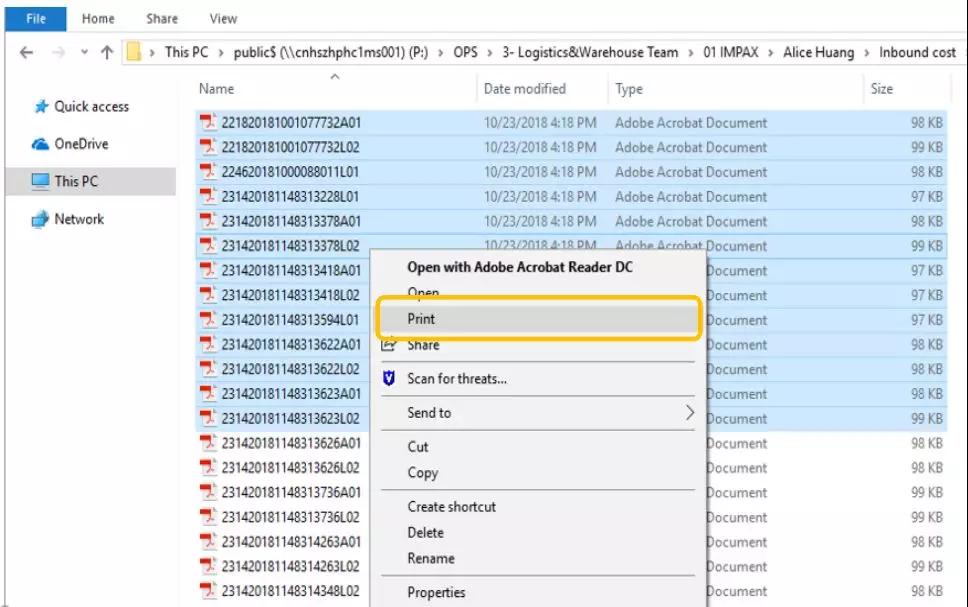Sort by the Date modified column header
The width and height of the screenshot is (968, 607).
tap(525, 89)
